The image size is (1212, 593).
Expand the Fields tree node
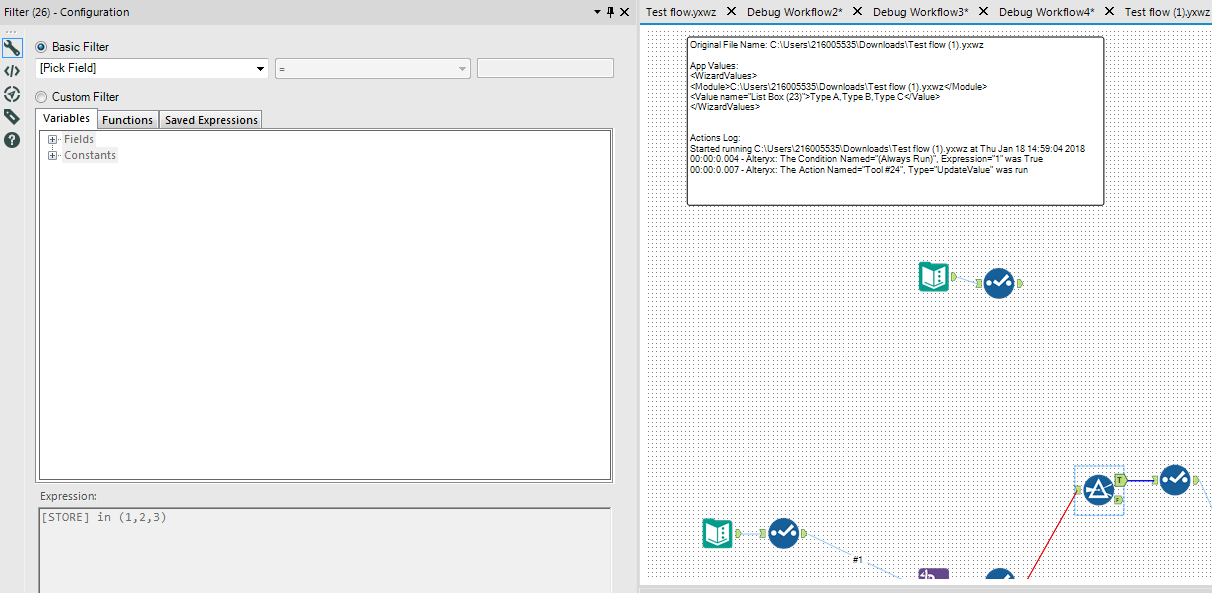51,139
